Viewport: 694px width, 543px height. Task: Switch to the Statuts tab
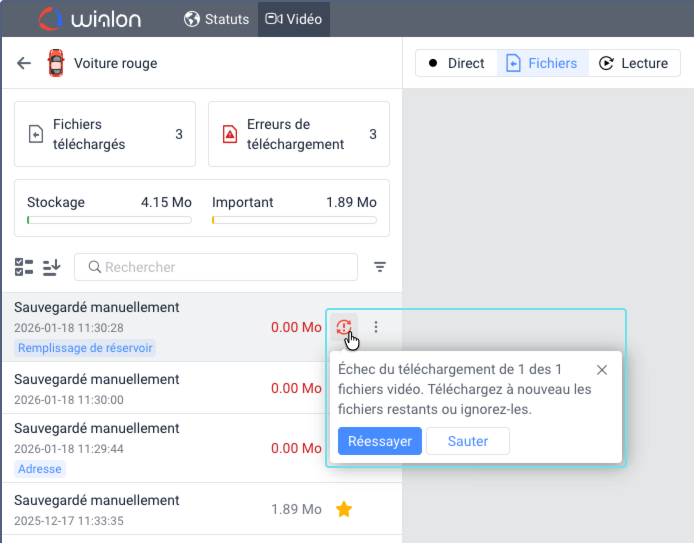pyautogui.click(x=215, y=19)
